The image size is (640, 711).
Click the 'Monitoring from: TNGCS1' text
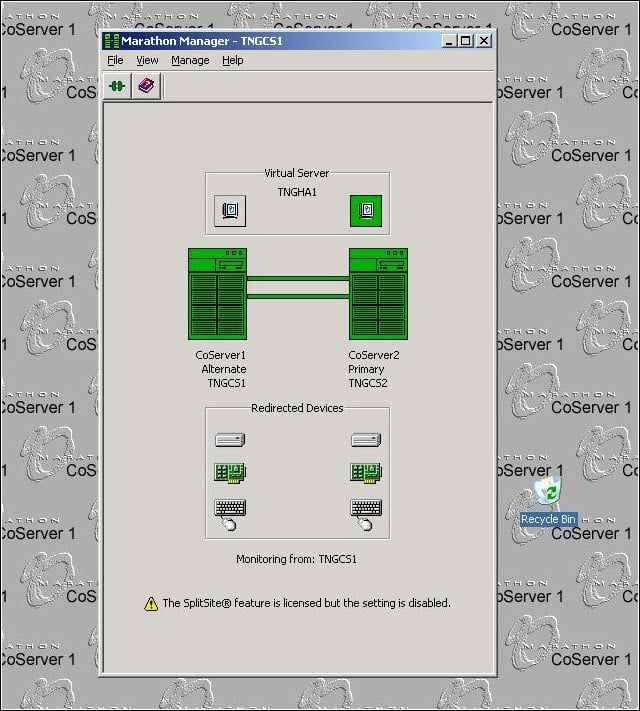point(297,559)
